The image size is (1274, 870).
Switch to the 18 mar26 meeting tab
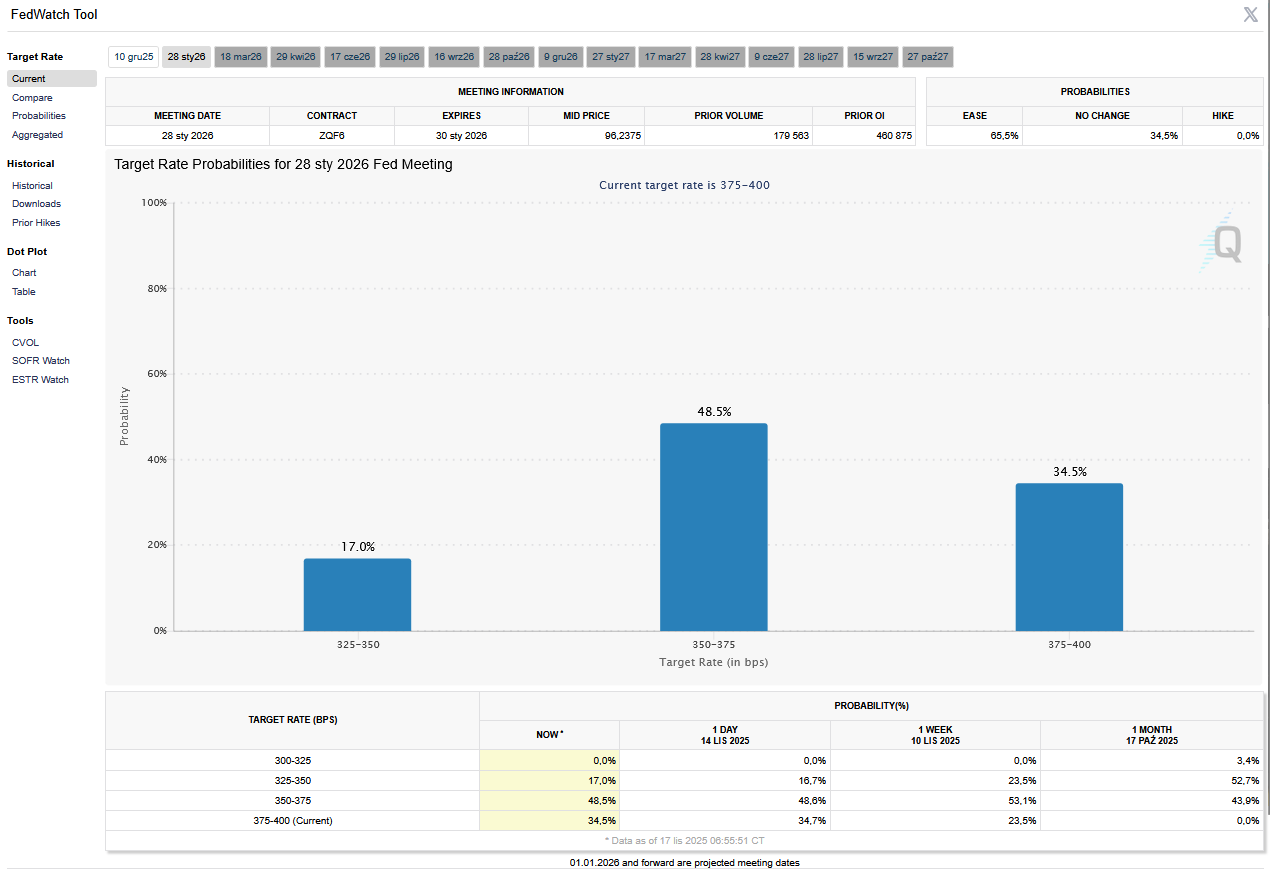click(241, 57)
